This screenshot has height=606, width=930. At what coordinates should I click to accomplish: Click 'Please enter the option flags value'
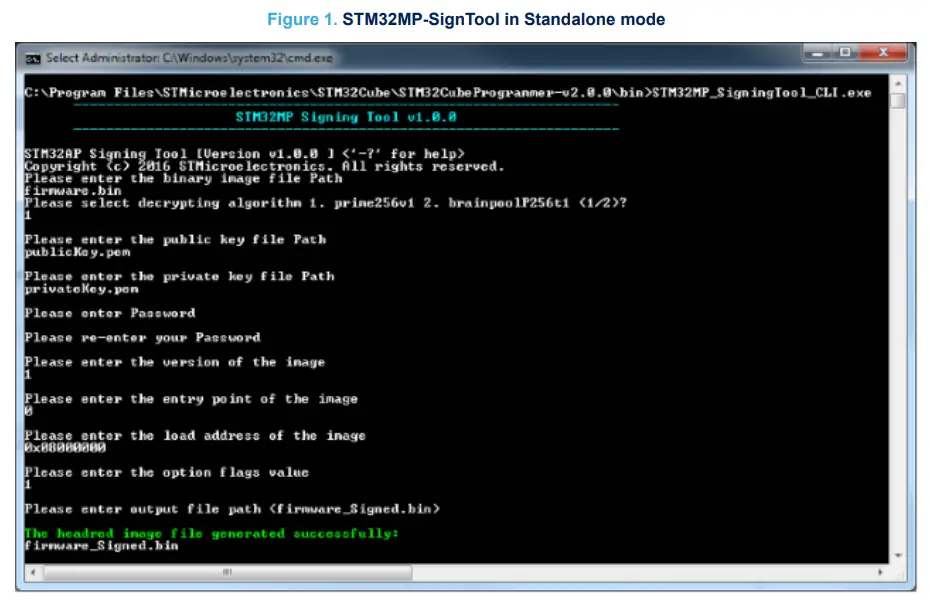[167, 473]
